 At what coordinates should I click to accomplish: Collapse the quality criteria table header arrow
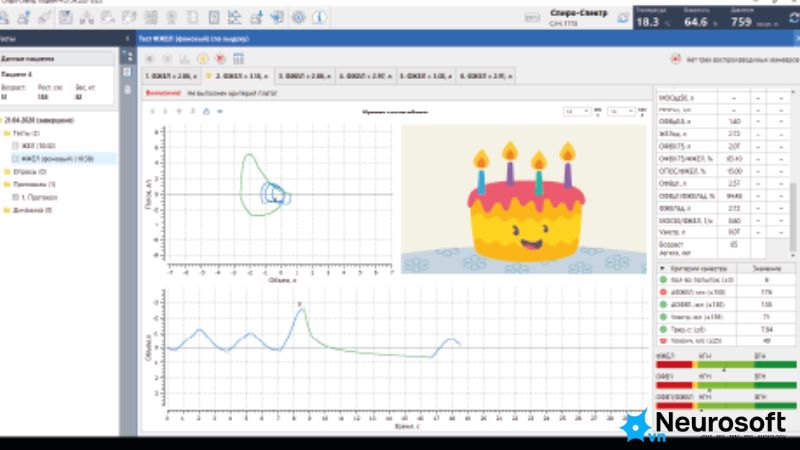pyautogui.click(x=662, y=268)
